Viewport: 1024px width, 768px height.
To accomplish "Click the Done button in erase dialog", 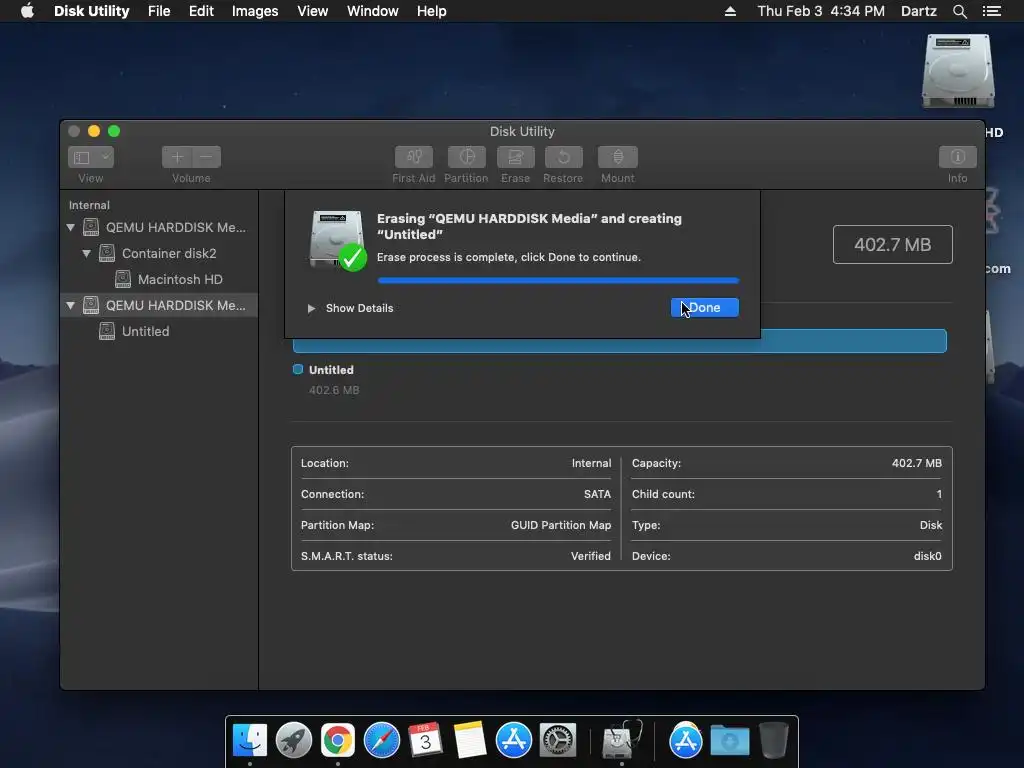I will point(704,308).
